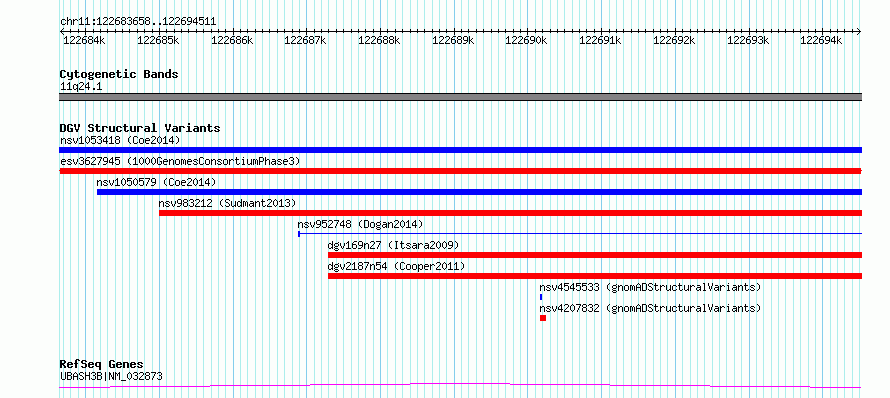Open the dgv2187n54 (Cooper2011) label
Image resolution: width=890 pixels, height=398 pixels.
tap(396, 266)
